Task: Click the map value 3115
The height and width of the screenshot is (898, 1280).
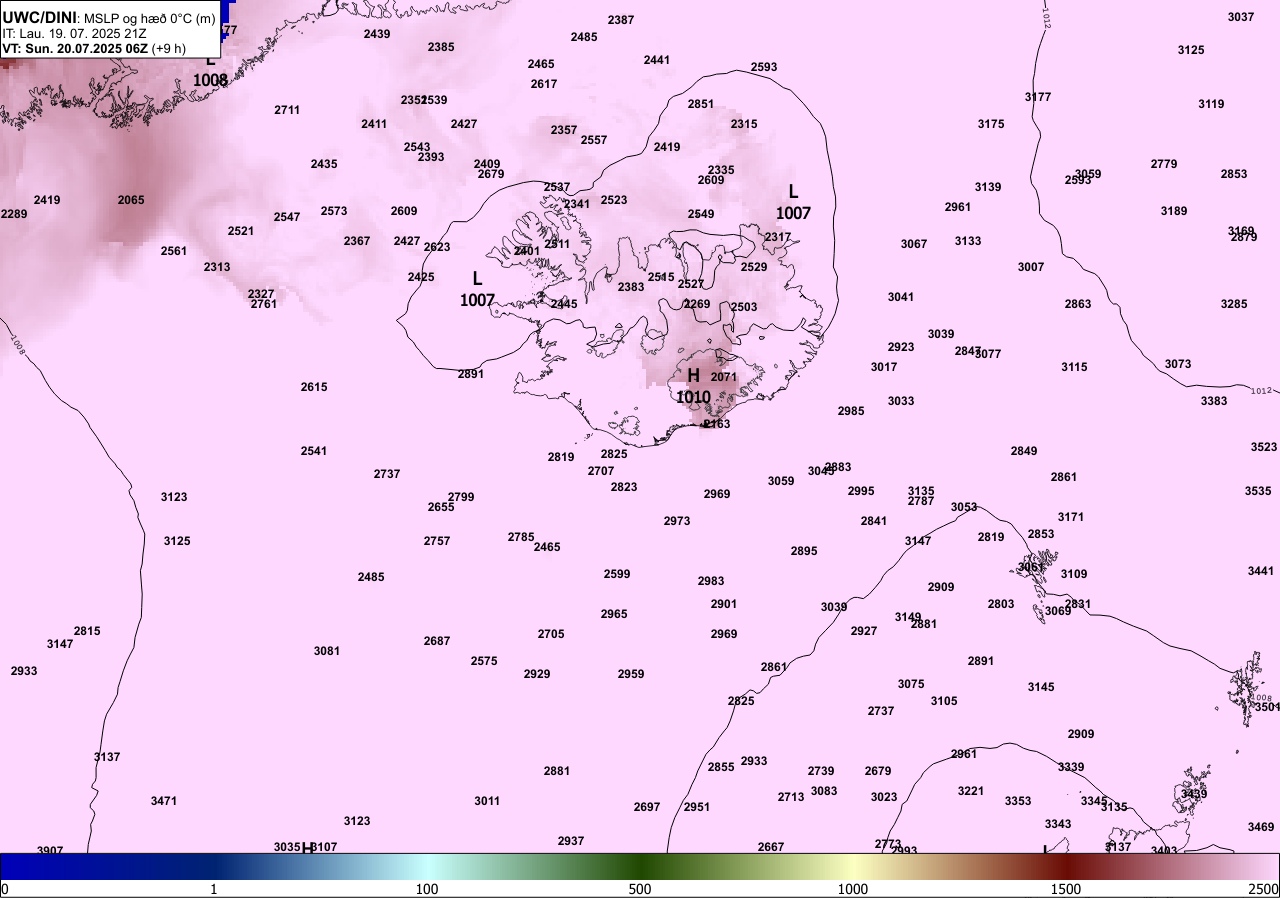Action: [1074, 367]
